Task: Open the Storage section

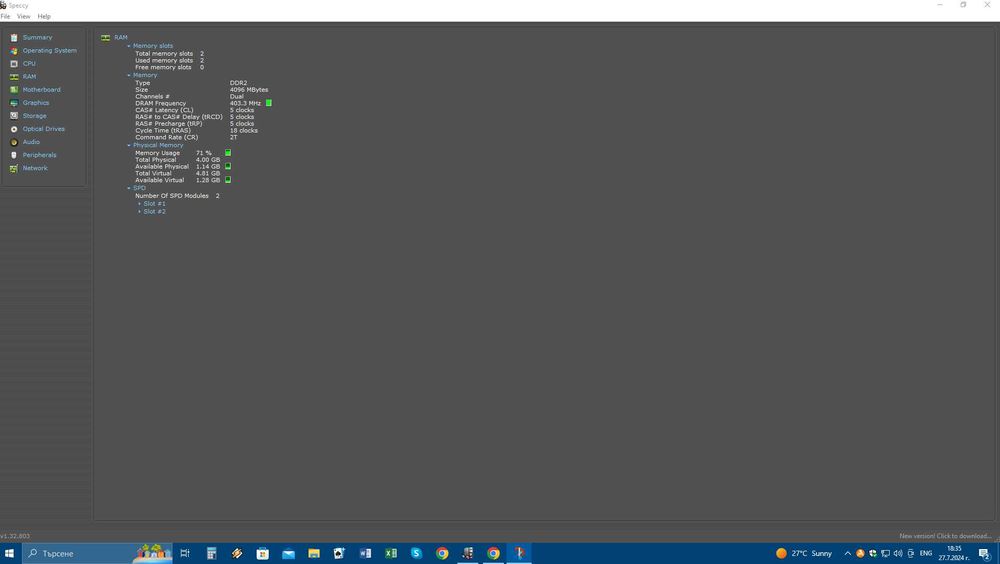Action: click(34, 116)
